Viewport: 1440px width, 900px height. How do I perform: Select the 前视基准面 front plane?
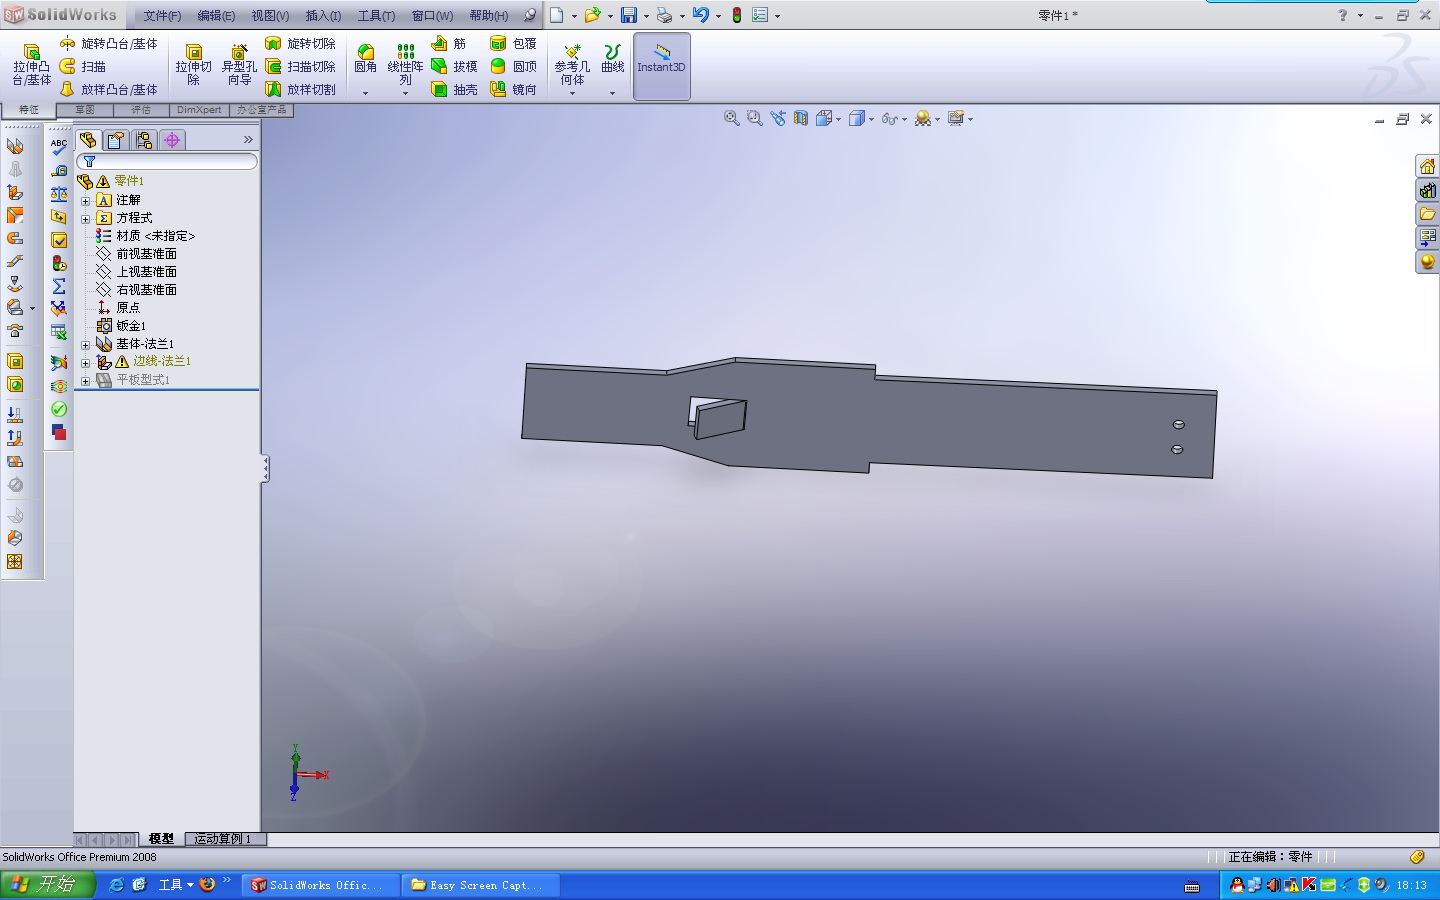click(137, 254)
